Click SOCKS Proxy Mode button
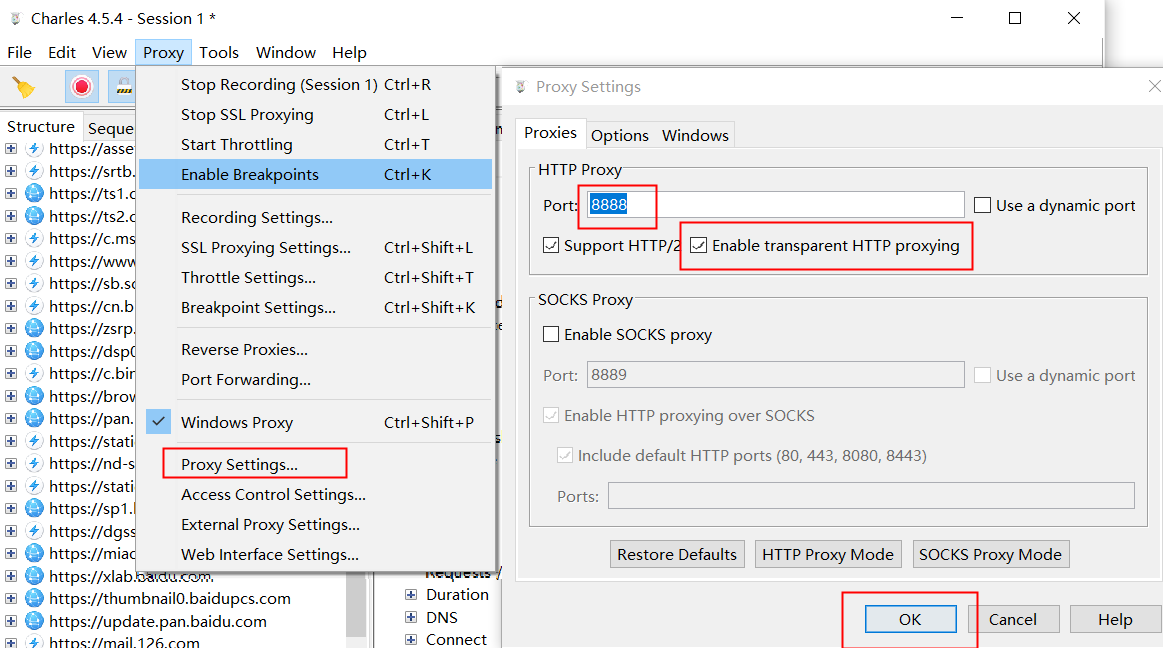The height and width of the screenshot is (648, 1163). 990,554
